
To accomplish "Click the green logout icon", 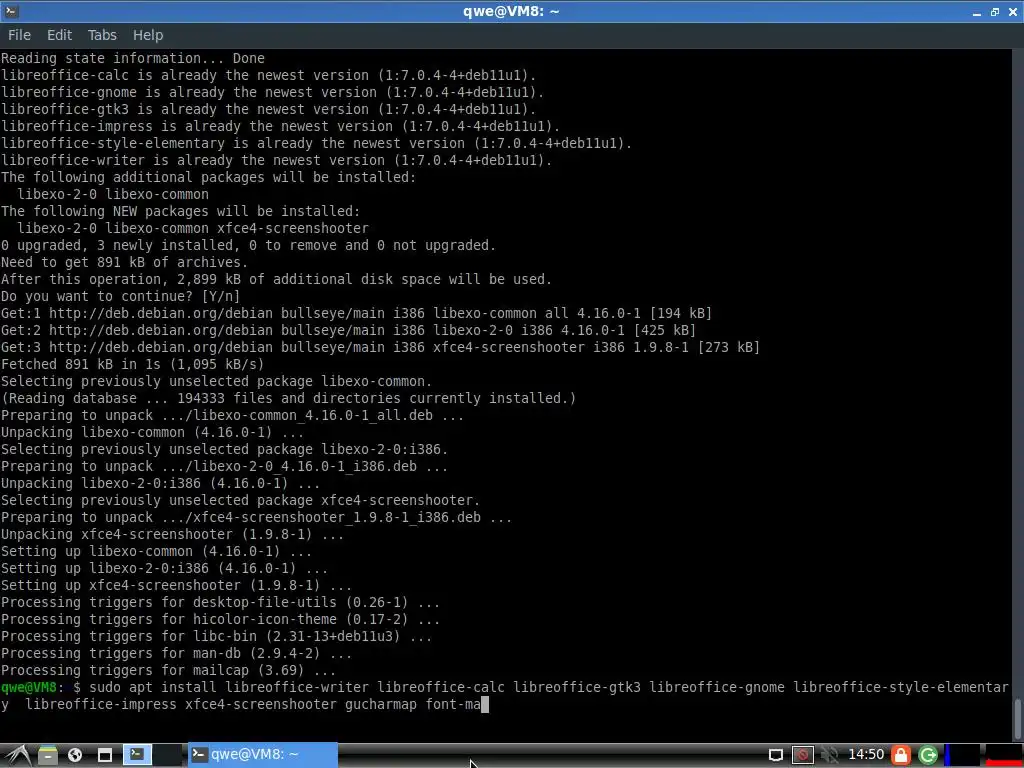I will pyautogui.click(x=928, y=755).
